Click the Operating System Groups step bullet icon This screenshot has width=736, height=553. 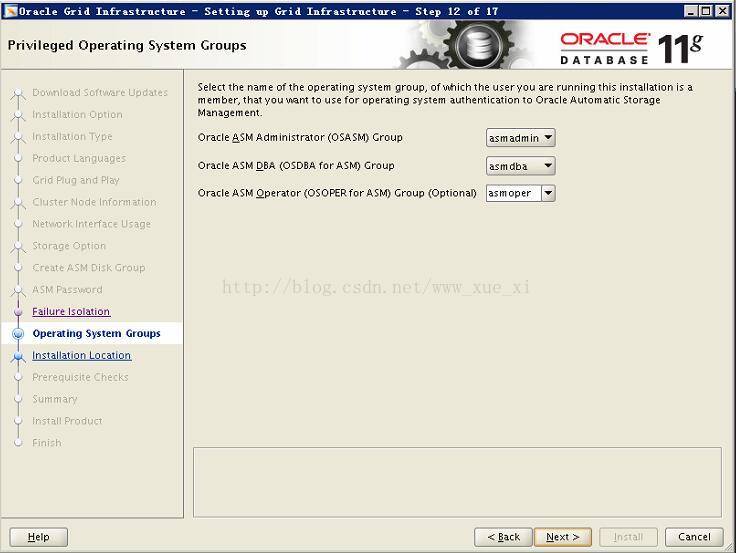coord(18,333)
